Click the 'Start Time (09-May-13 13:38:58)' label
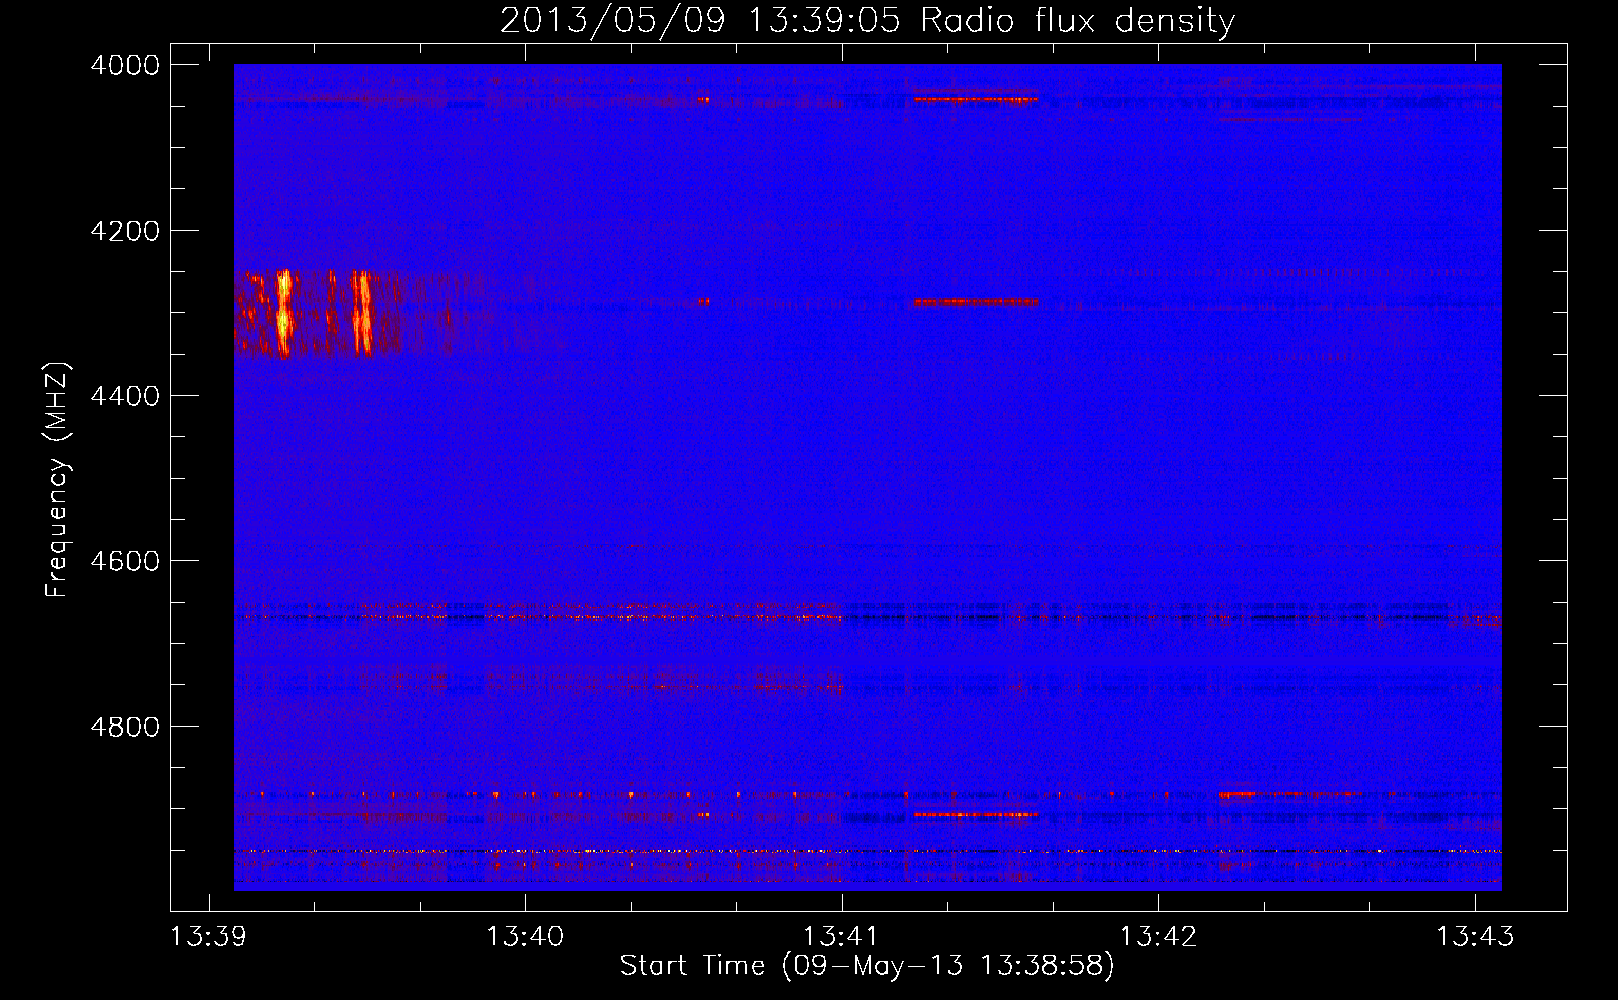 tap(866, 965)
